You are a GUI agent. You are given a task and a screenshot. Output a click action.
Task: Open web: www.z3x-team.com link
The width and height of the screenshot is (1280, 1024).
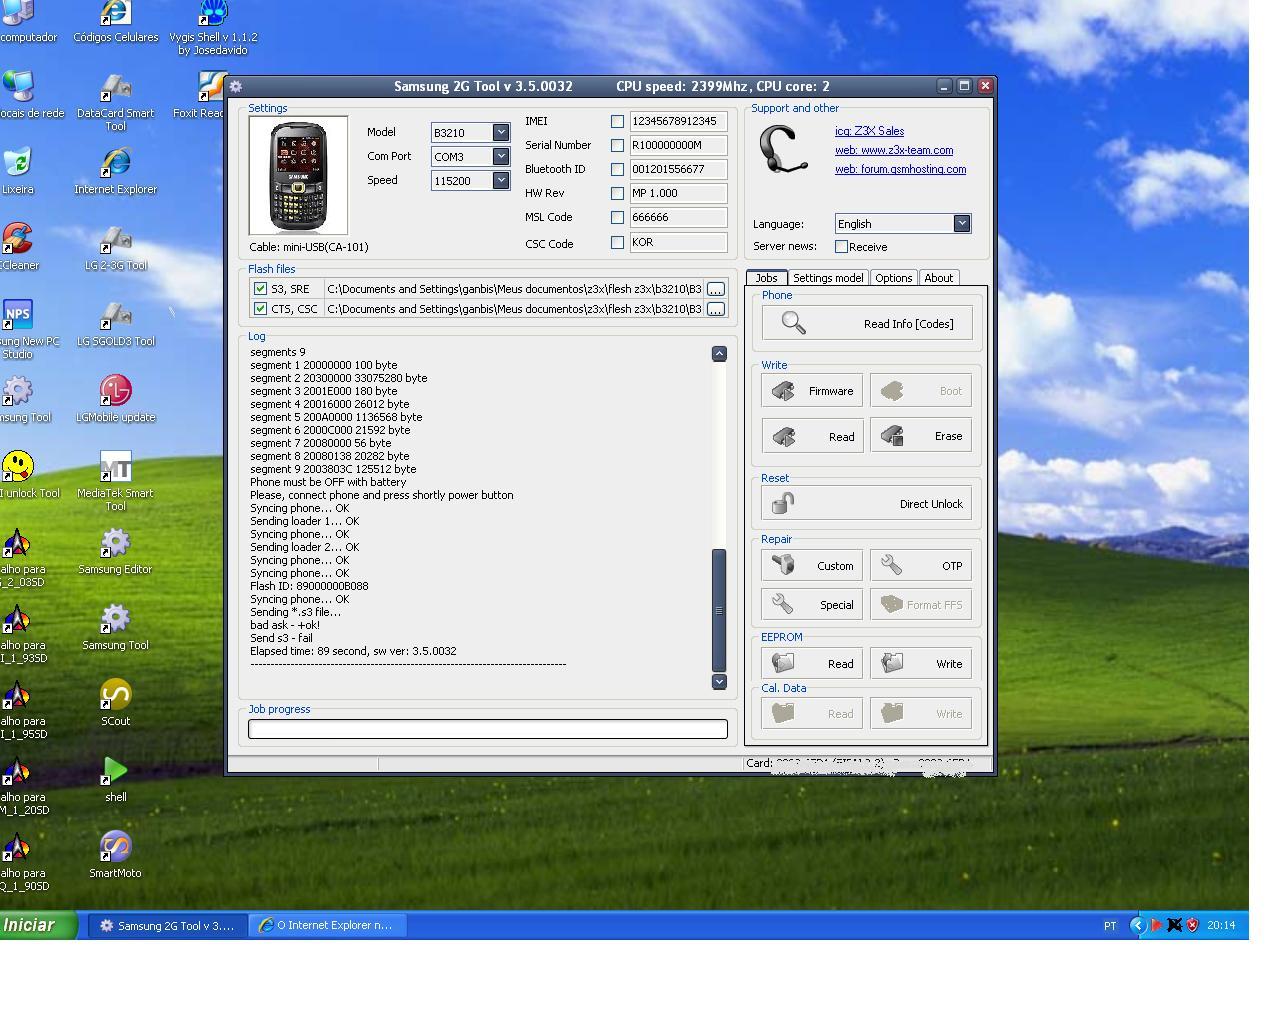tap(894, 150)
